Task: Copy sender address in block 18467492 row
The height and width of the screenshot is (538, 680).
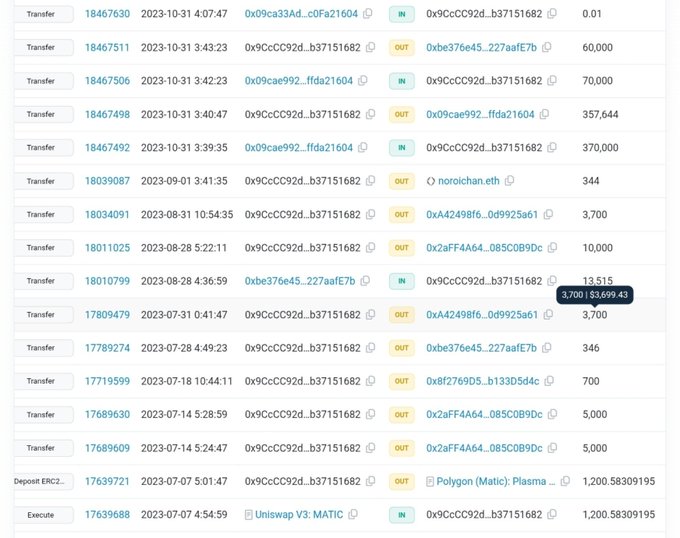Action: [363, 147]
